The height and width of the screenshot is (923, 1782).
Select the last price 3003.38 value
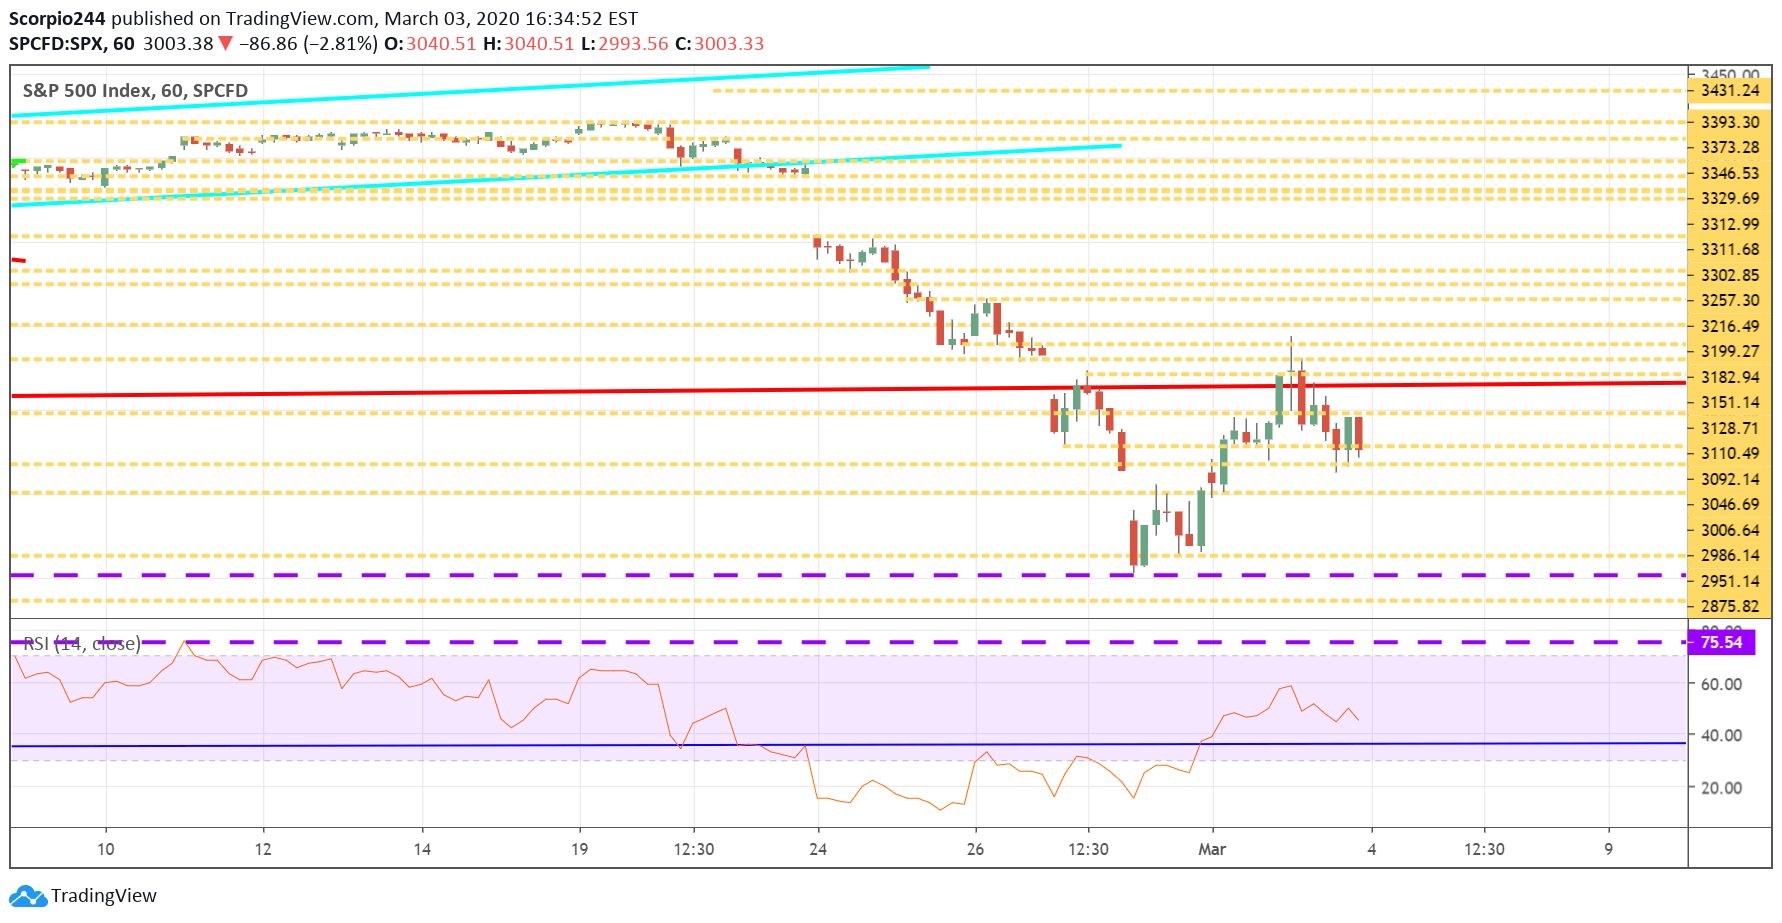(178, 44)
